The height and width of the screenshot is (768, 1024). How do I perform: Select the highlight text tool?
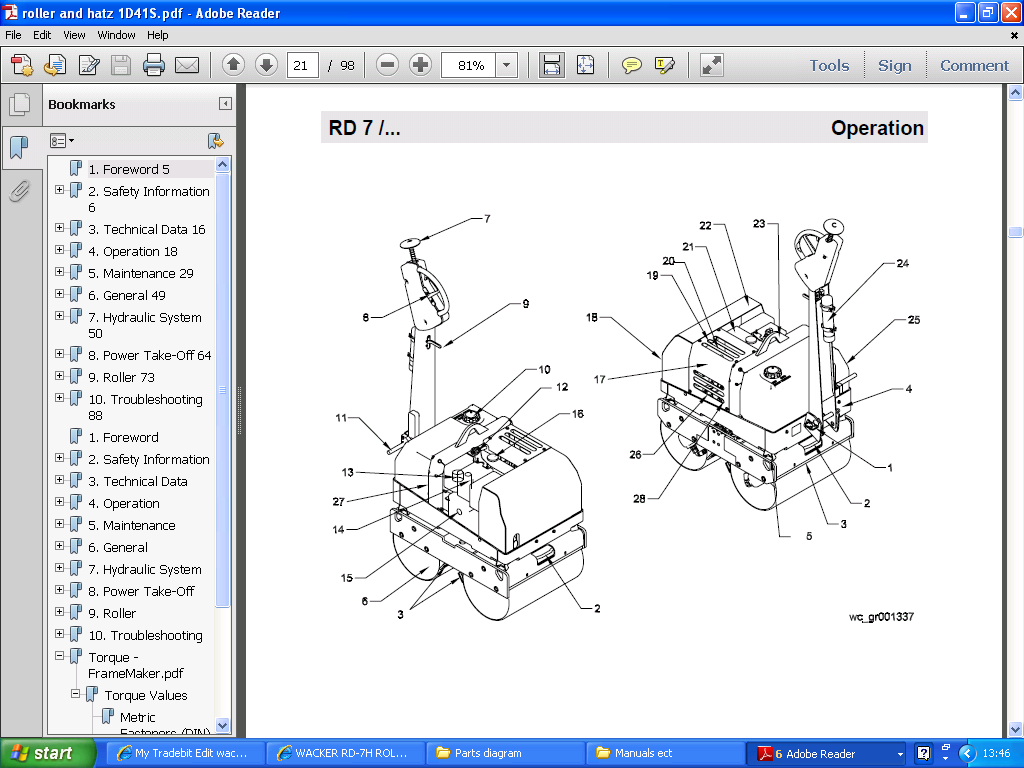tap(664, 66)
